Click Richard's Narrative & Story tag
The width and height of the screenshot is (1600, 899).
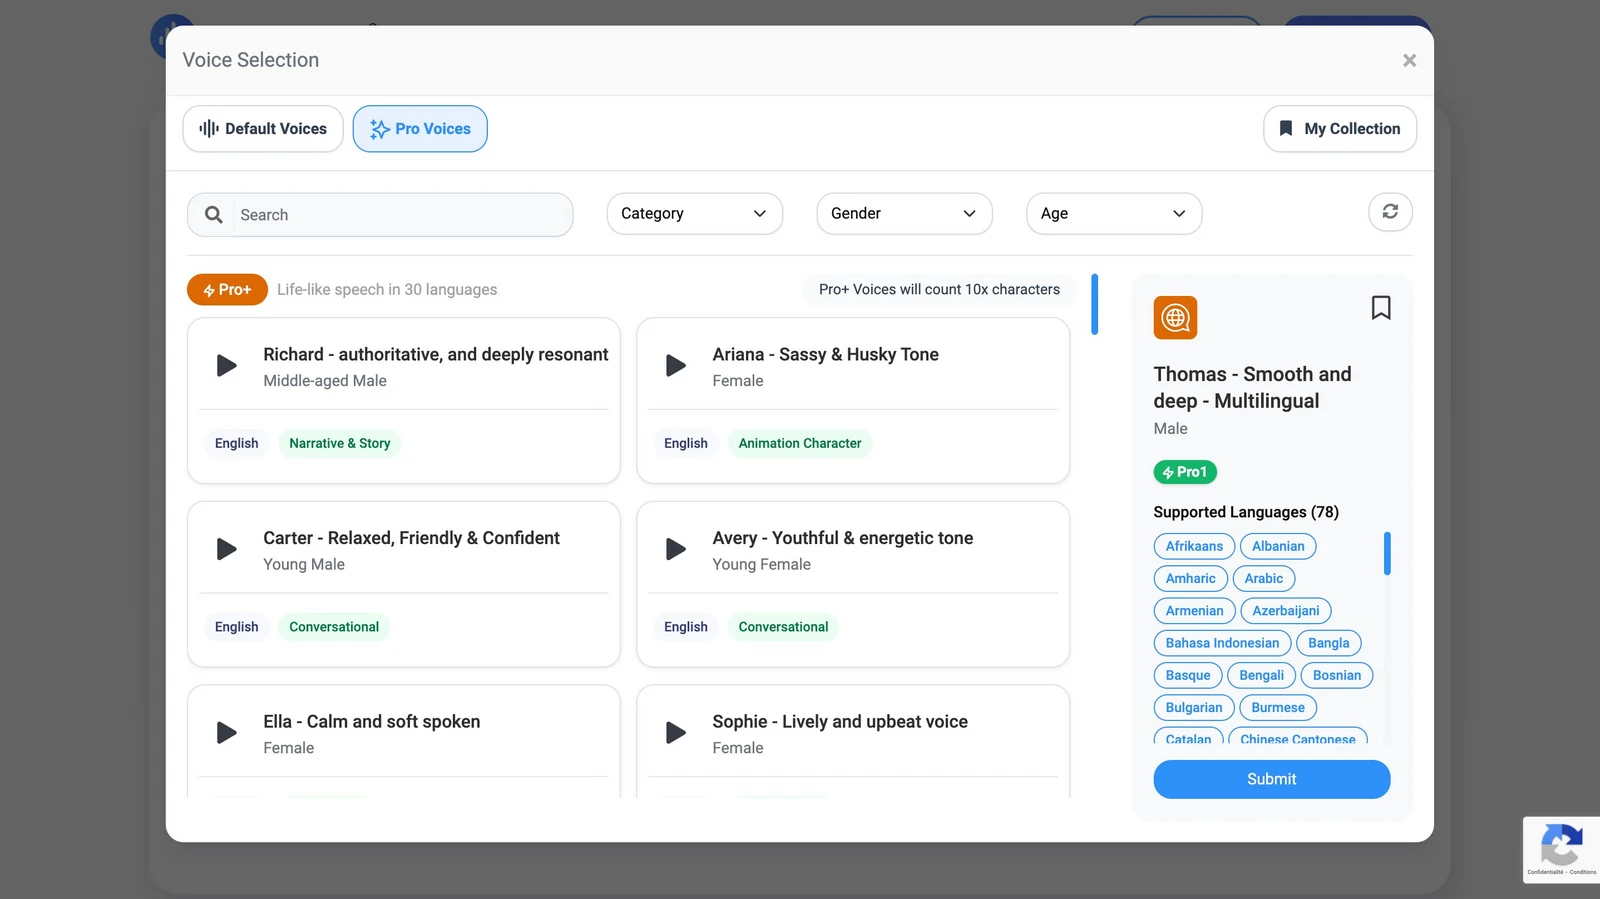(x=340, y=443)
